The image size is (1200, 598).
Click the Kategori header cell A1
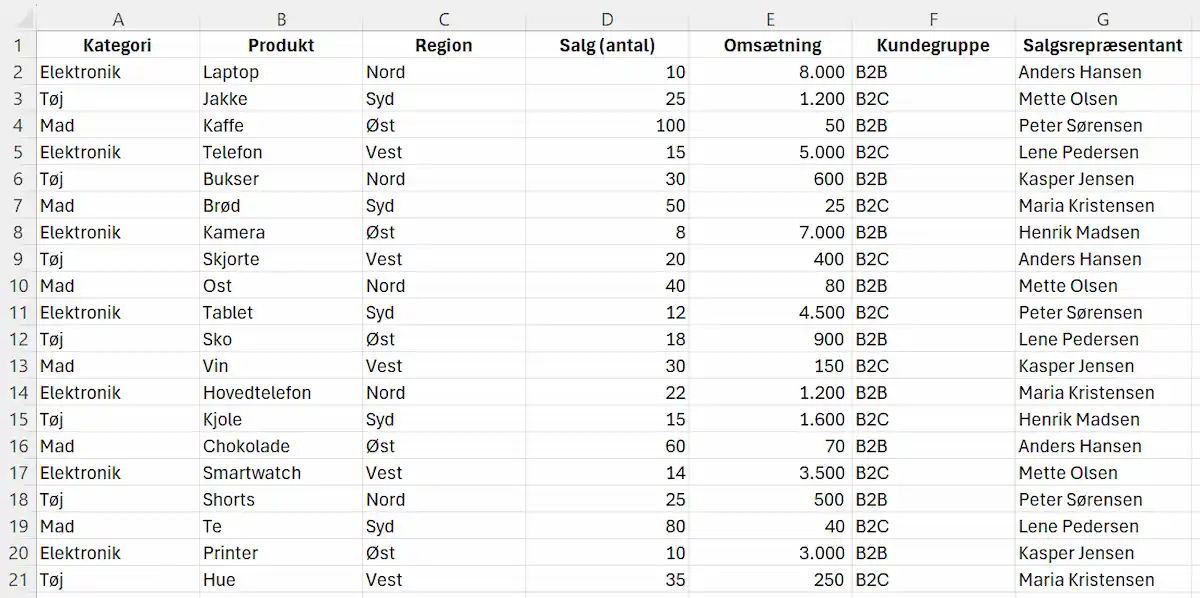[x=118, y=45]
